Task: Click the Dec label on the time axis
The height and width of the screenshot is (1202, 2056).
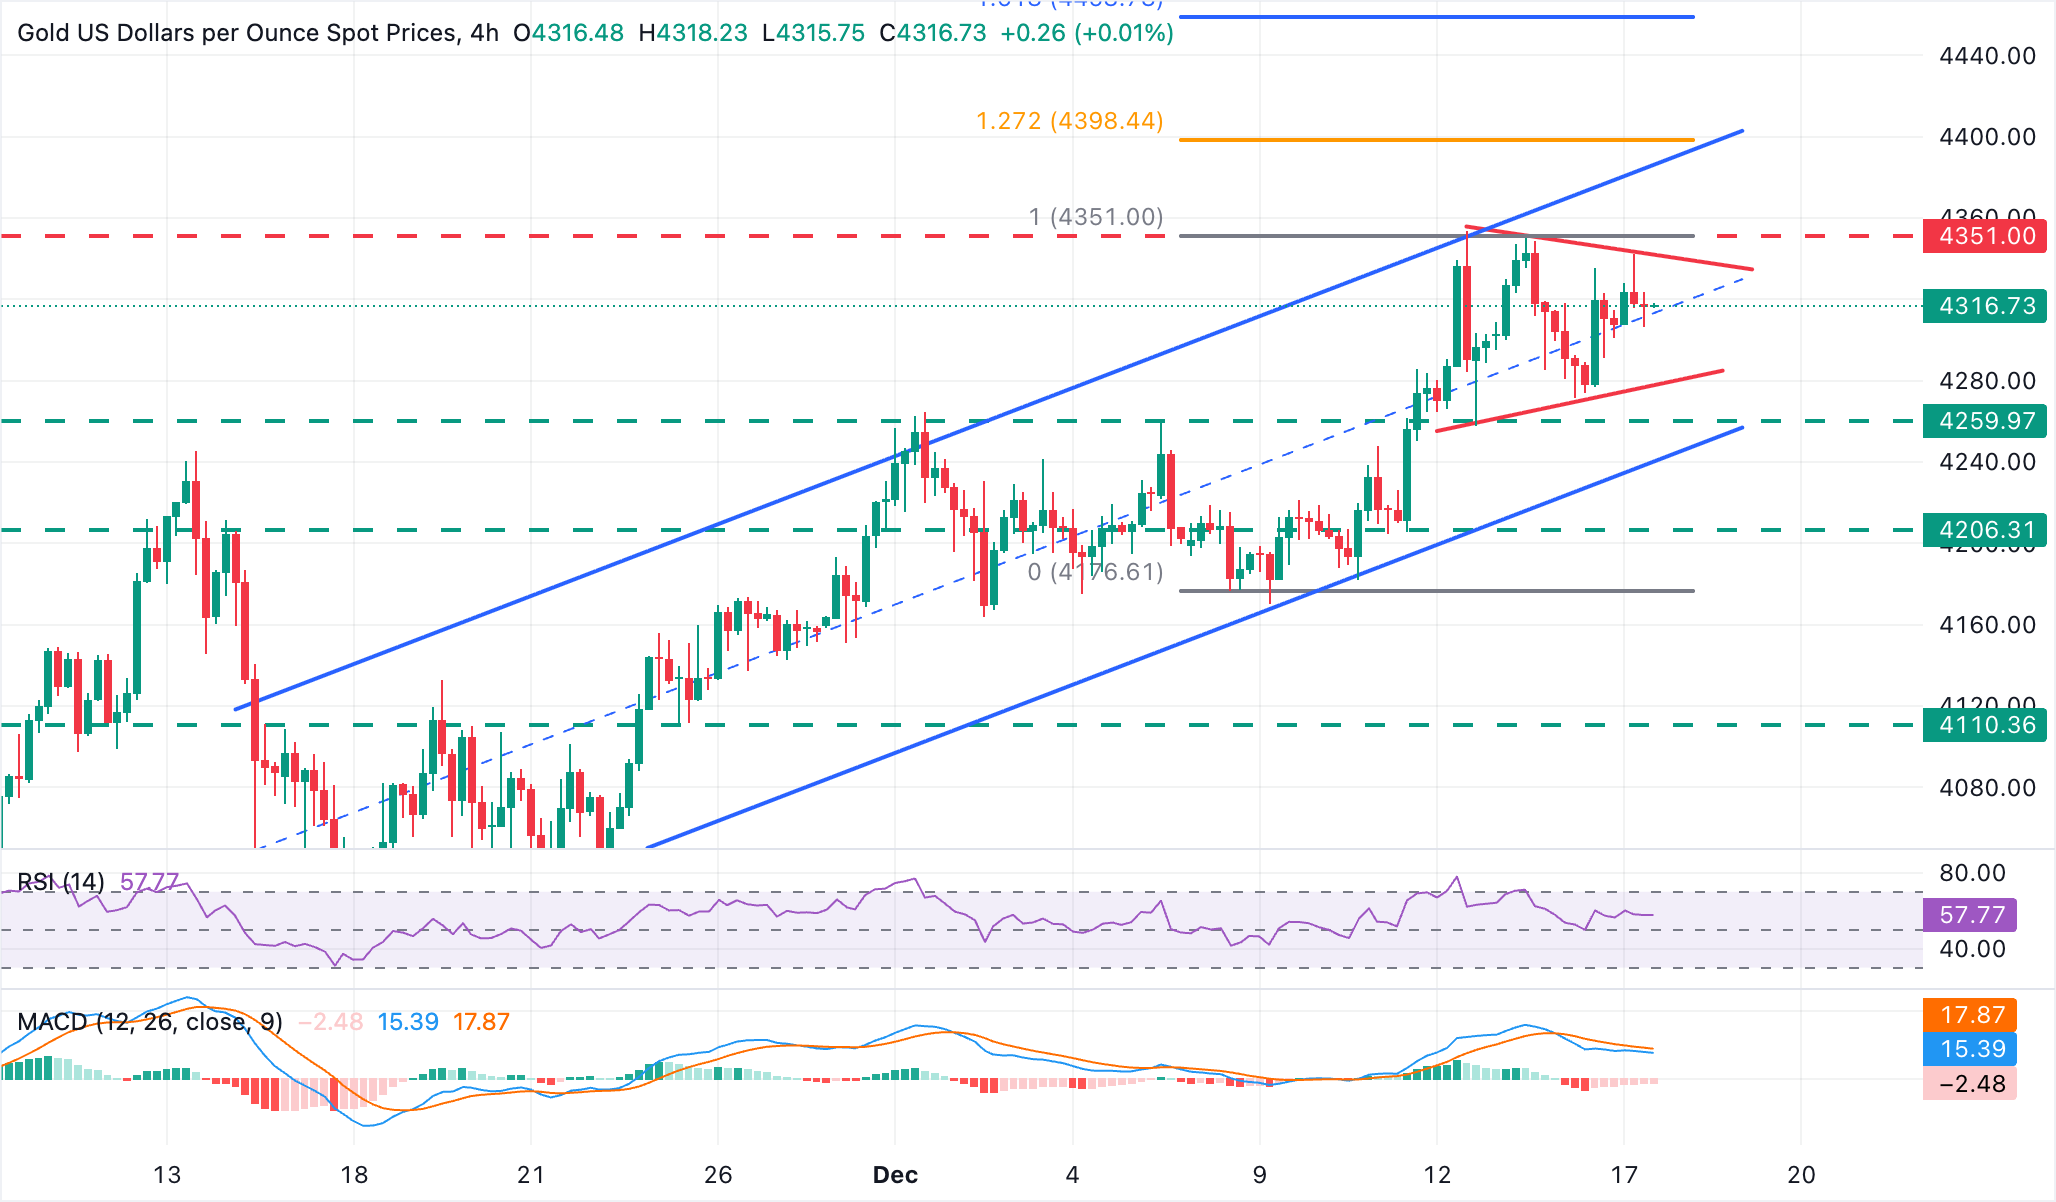Action: (898, 1176)
